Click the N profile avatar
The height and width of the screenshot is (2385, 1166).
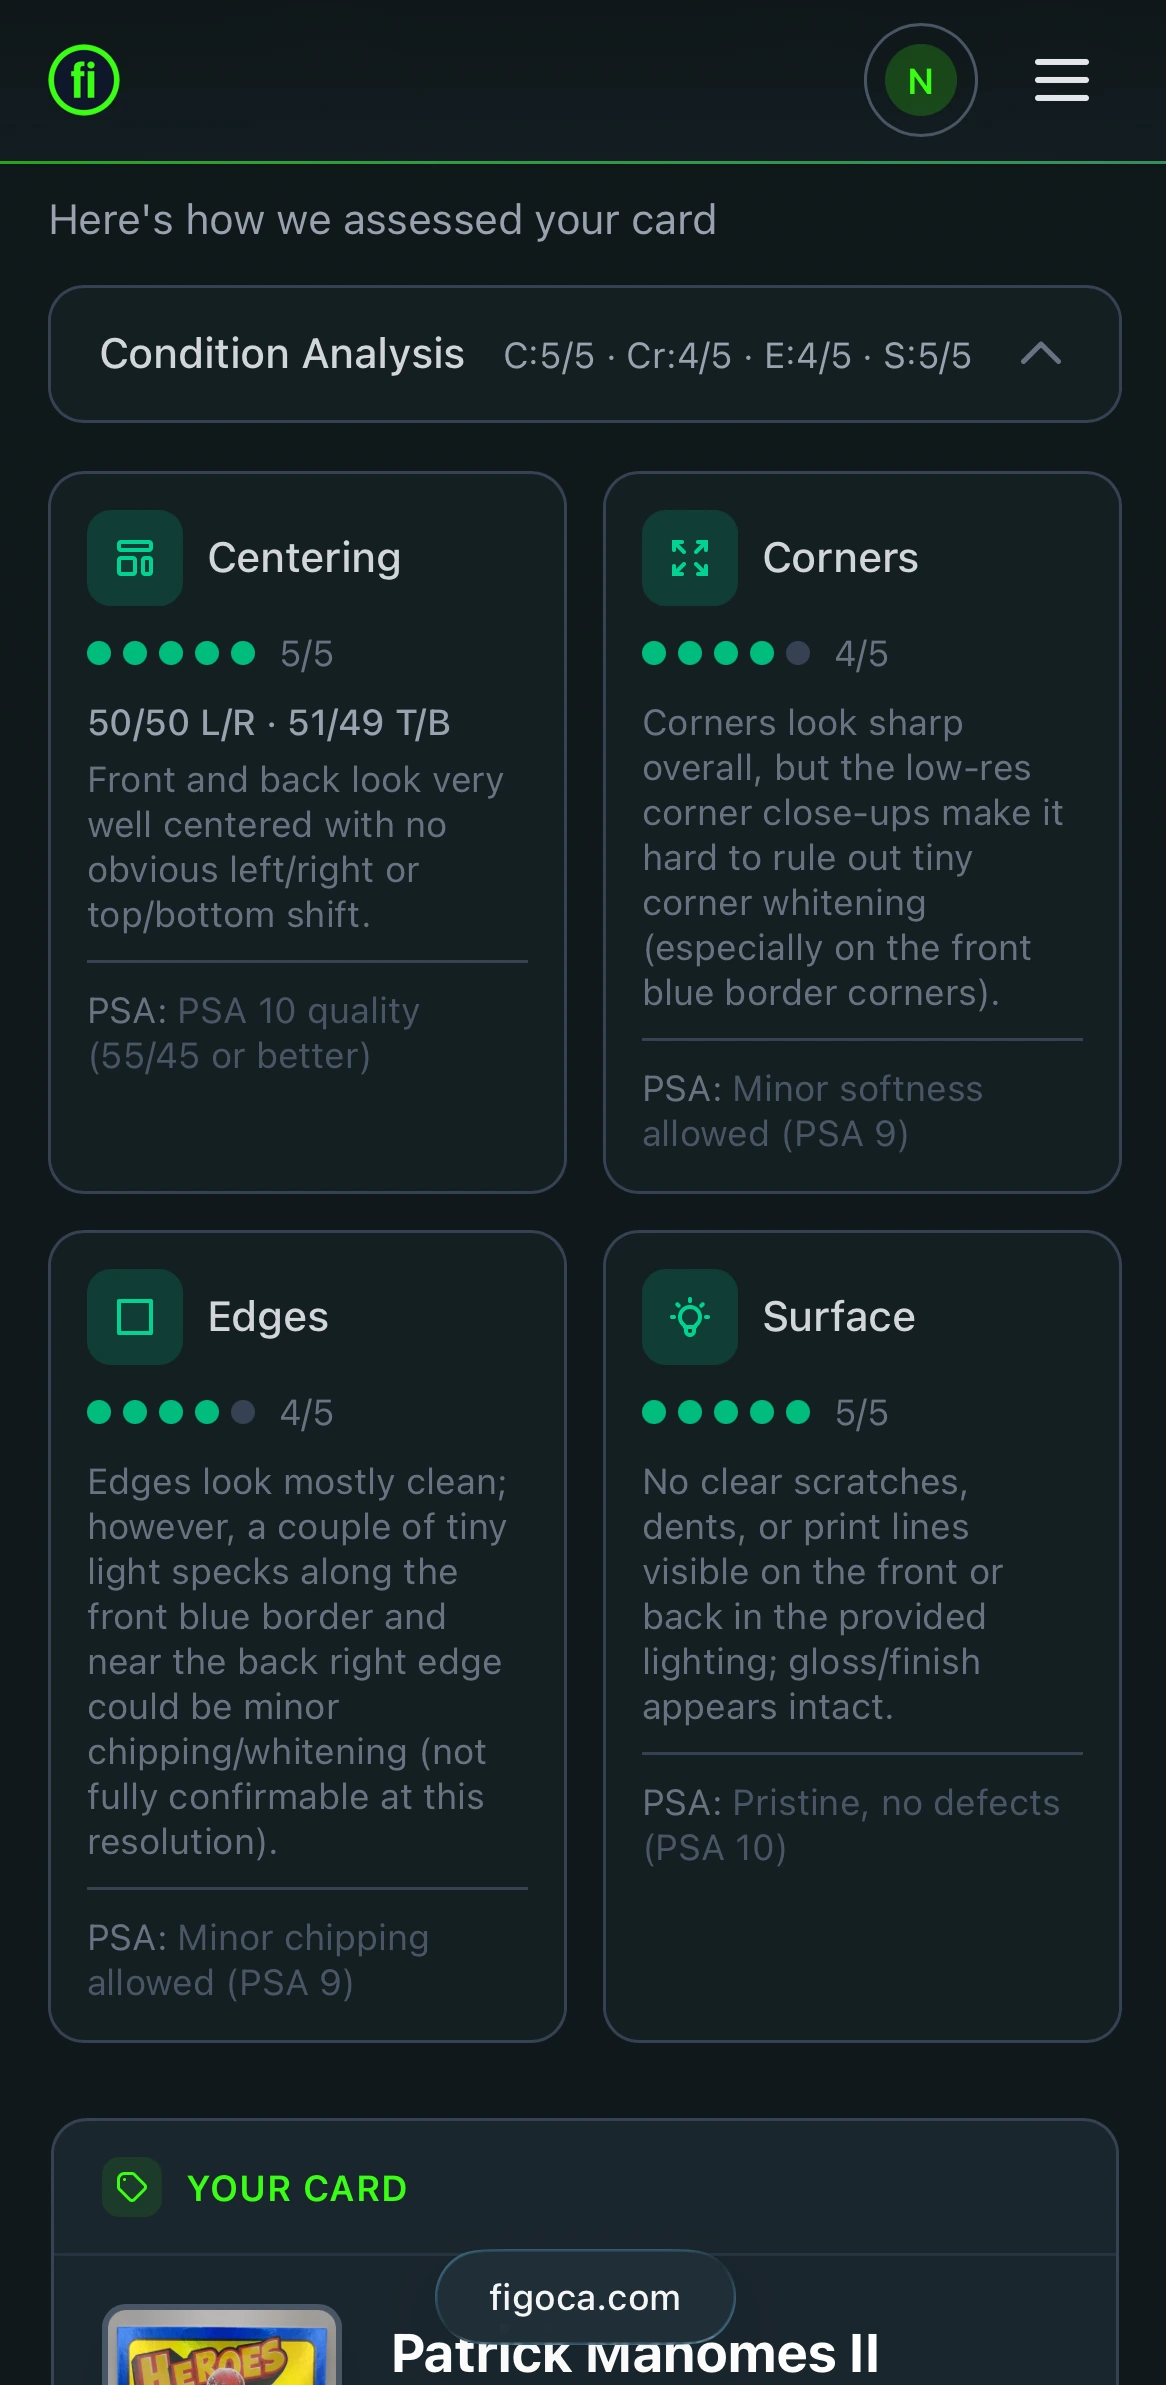coord(919,80)
